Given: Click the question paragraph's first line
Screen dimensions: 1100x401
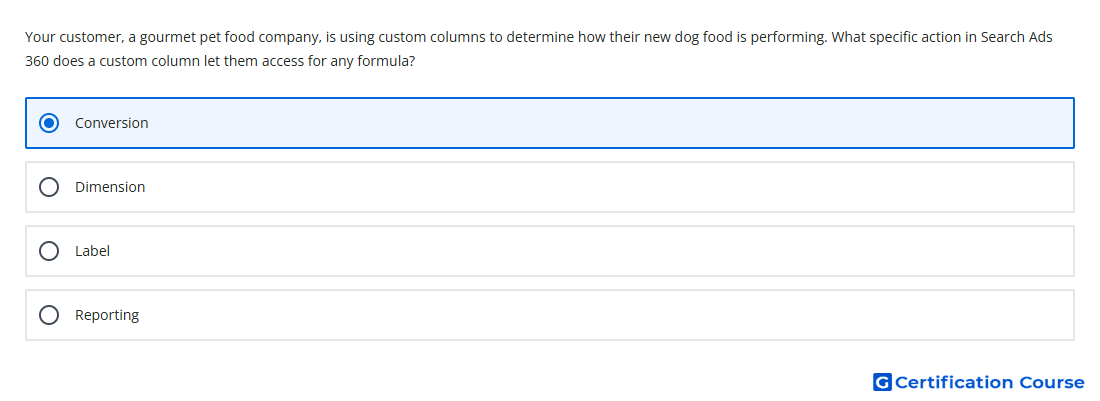Looking at the screenshot, I should tap(539, 37).
